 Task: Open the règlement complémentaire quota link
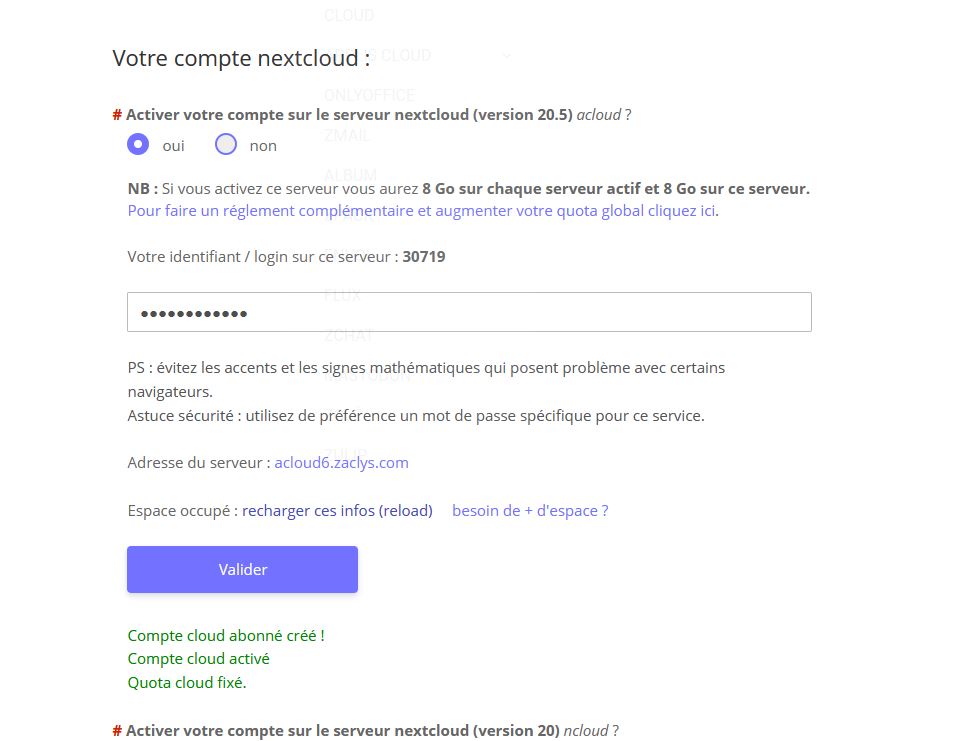point(422,211)
